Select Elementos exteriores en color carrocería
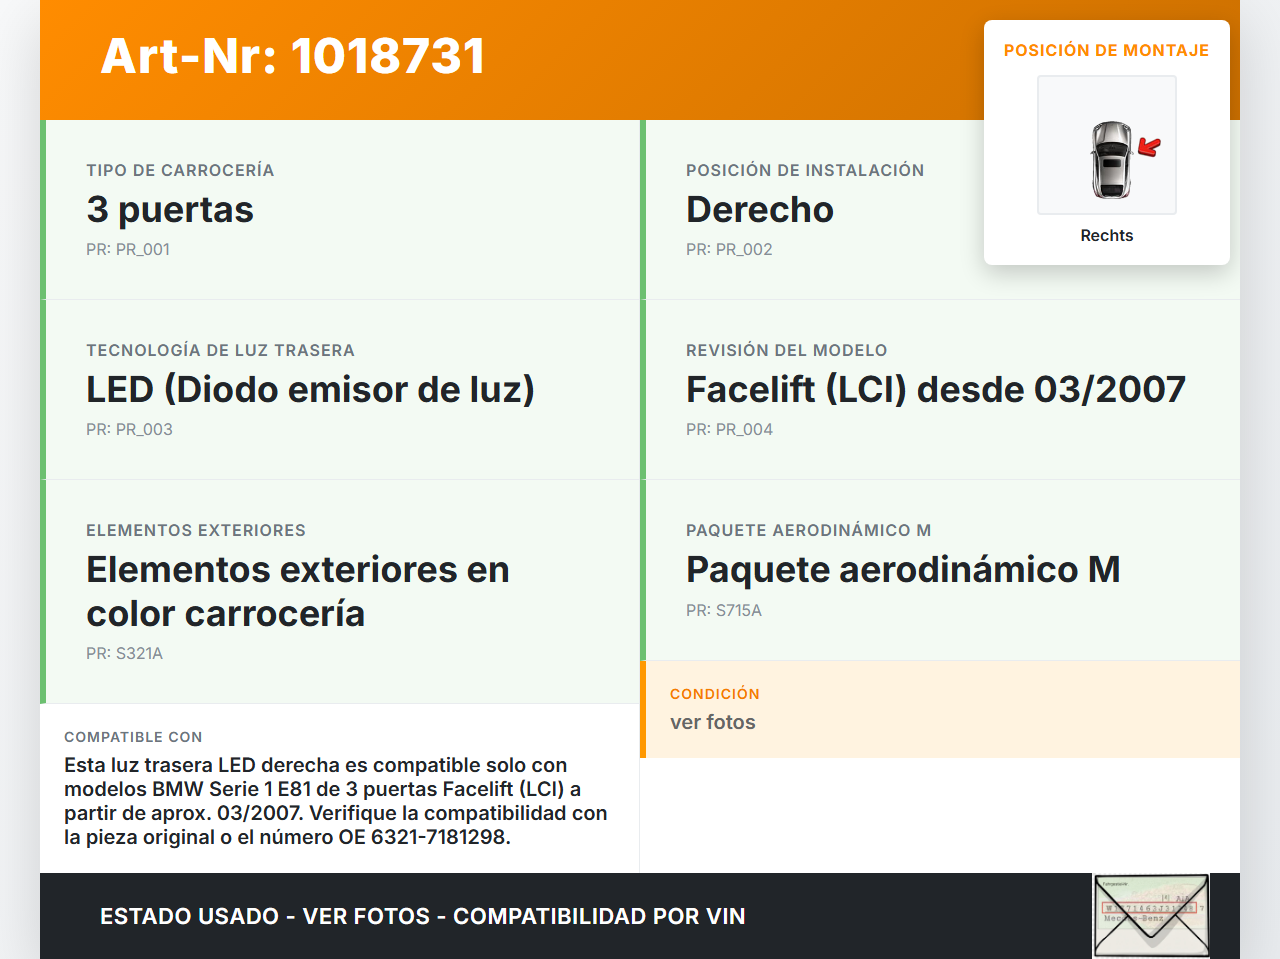Image resolution: width=1280 pixels, height=959 pixels. [297, 591]
